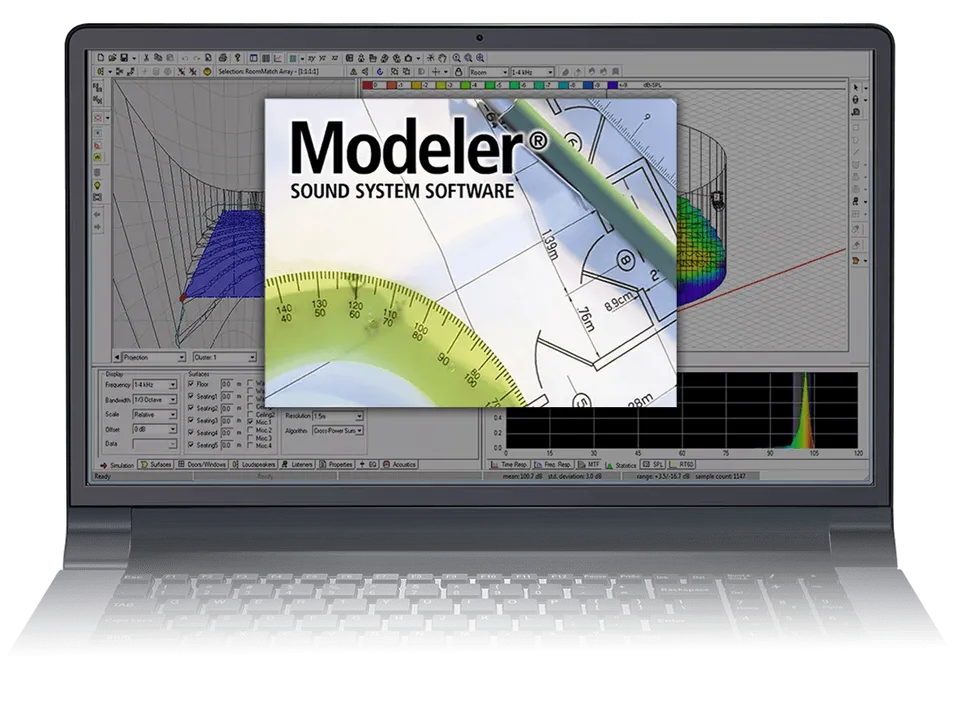Open the Projection dropdown below the model view
960x720 pixels.
154,357
